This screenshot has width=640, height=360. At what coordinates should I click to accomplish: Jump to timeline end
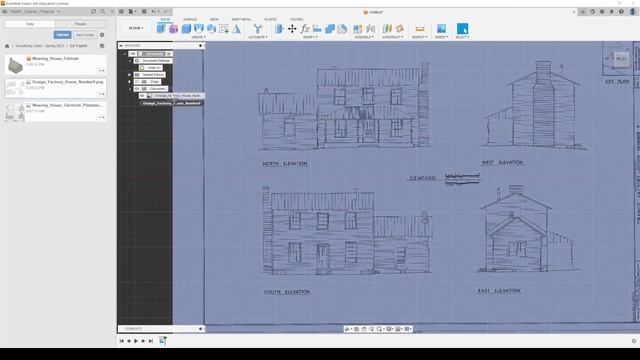pyautogui.click(x=151, y=341)
